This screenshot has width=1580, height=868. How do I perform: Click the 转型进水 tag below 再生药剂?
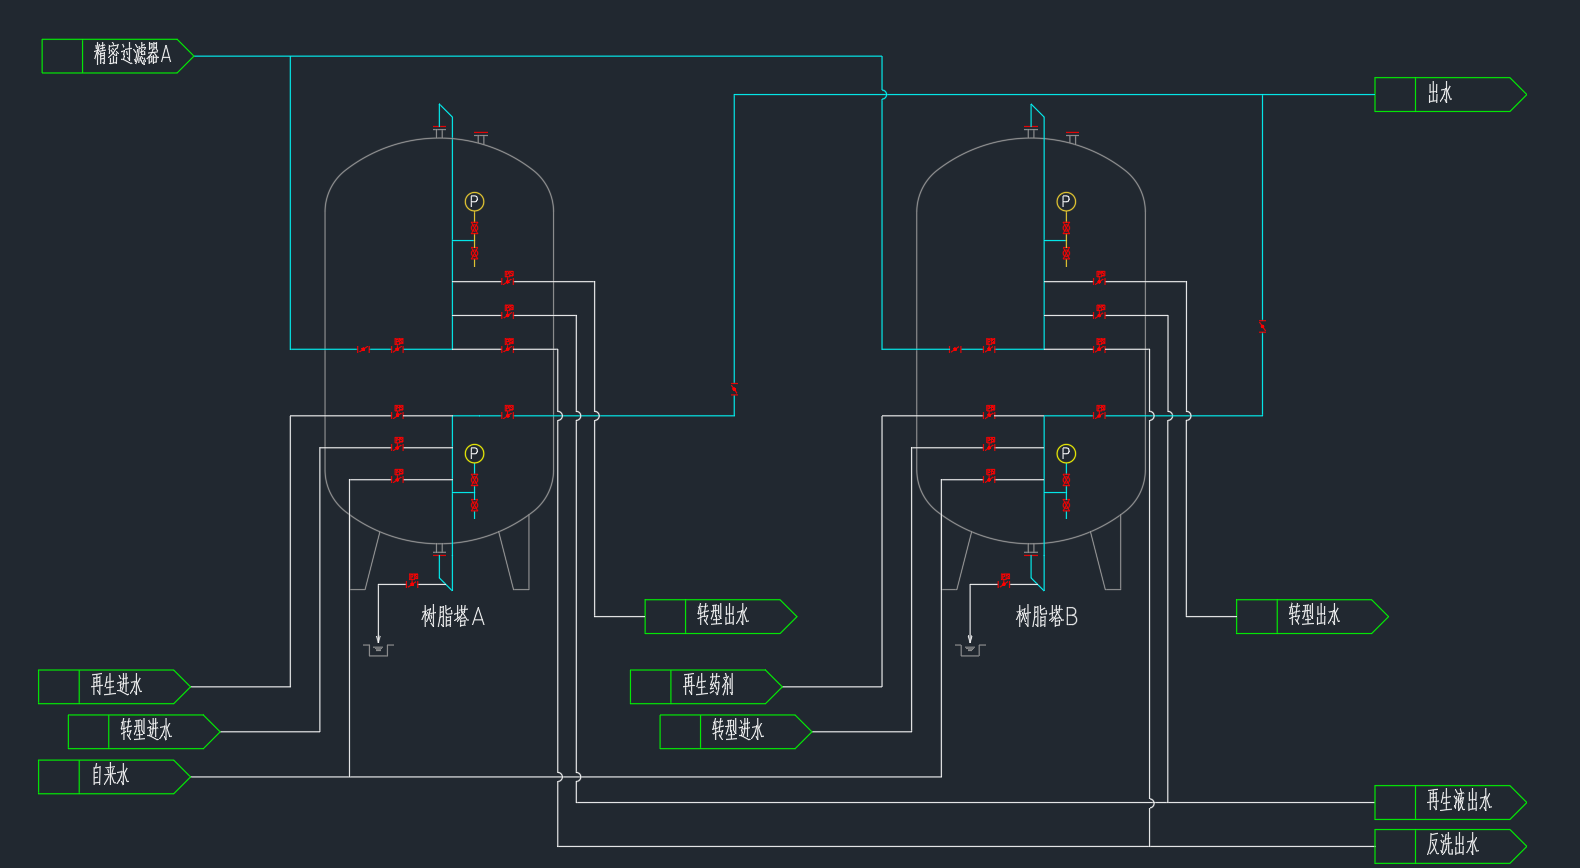735,732
